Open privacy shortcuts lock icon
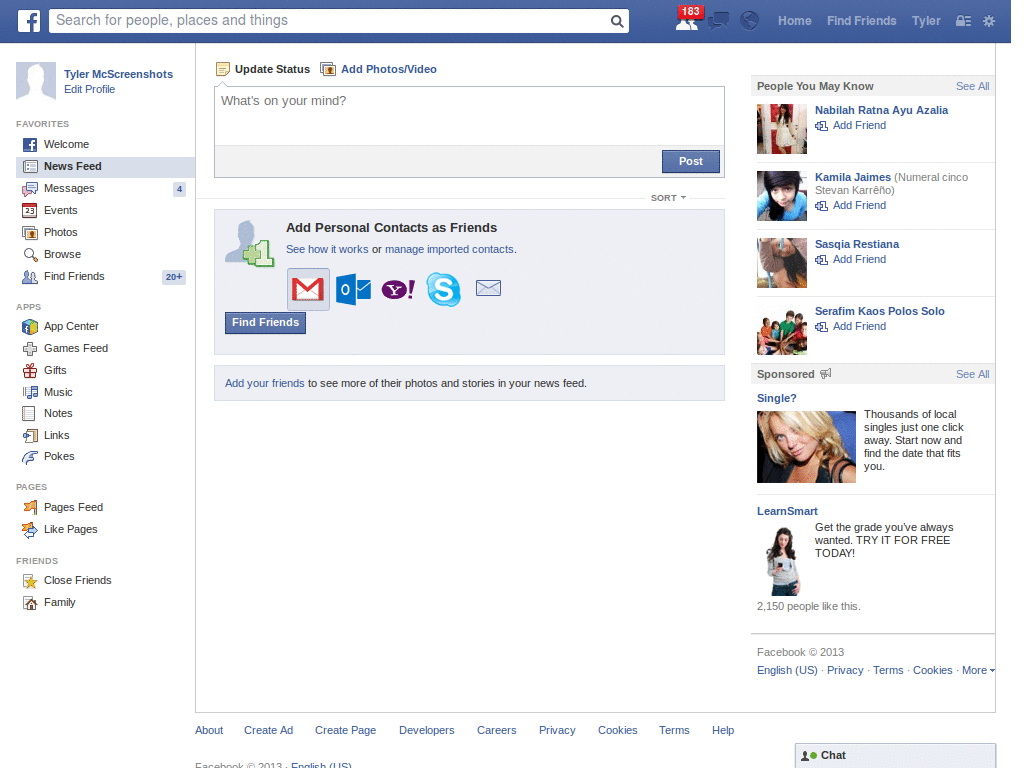Image resolution: width=1024 pixels, height=768 pixels. 963,21
